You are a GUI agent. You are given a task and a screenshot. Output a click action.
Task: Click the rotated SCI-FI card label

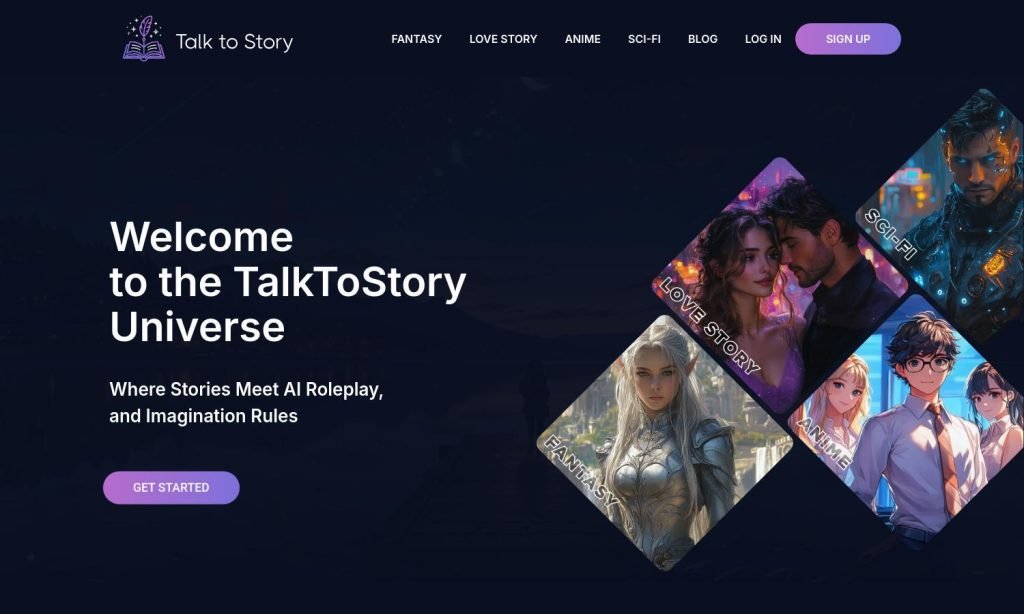tap(891, 234)
